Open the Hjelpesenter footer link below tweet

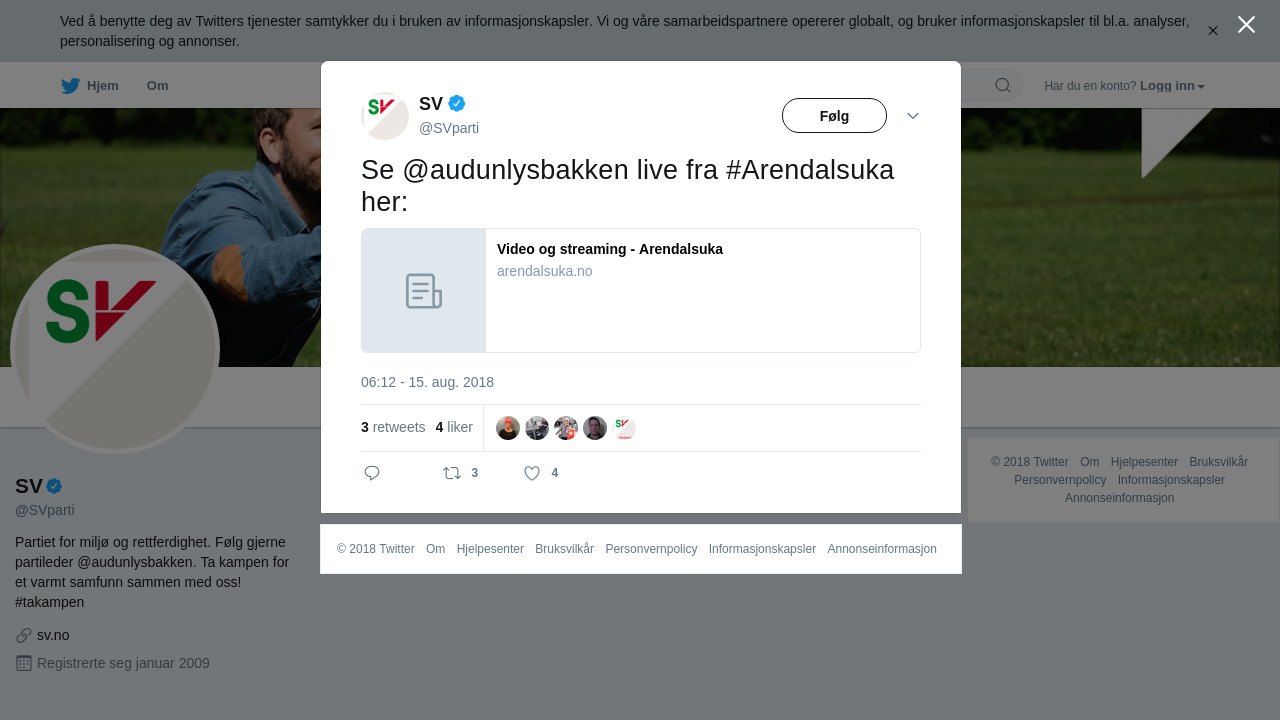pos(490,549)
